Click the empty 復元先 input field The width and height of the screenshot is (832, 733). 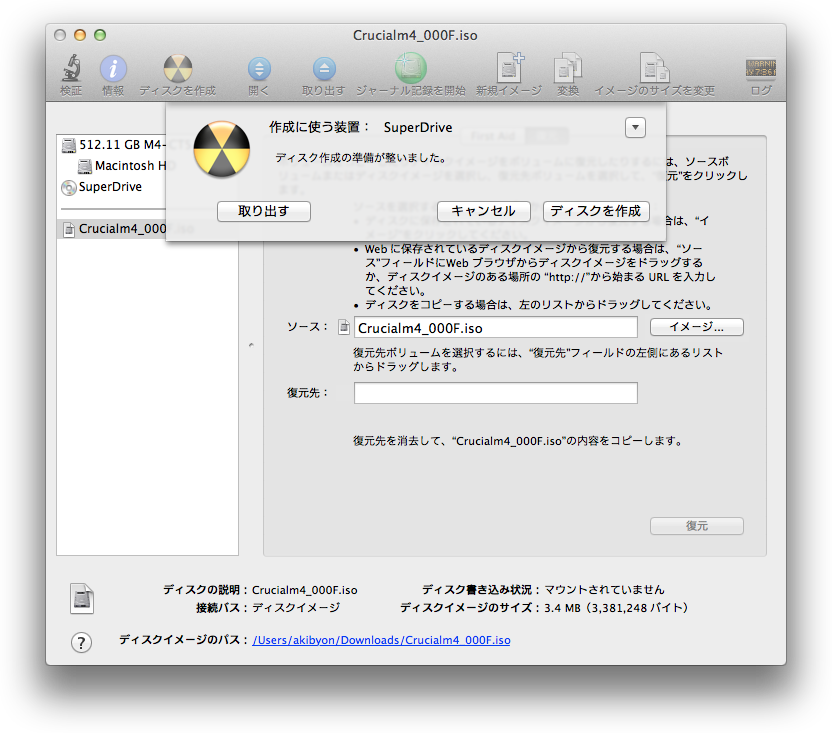pos(496,393)
